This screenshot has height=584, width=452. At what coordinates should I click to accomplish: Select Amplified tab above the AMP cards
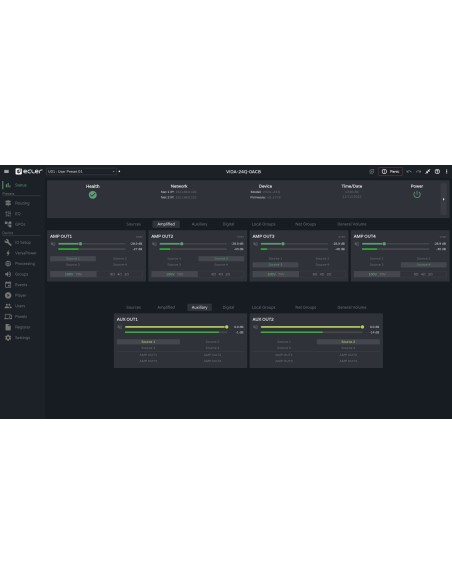tap(166, 224)
